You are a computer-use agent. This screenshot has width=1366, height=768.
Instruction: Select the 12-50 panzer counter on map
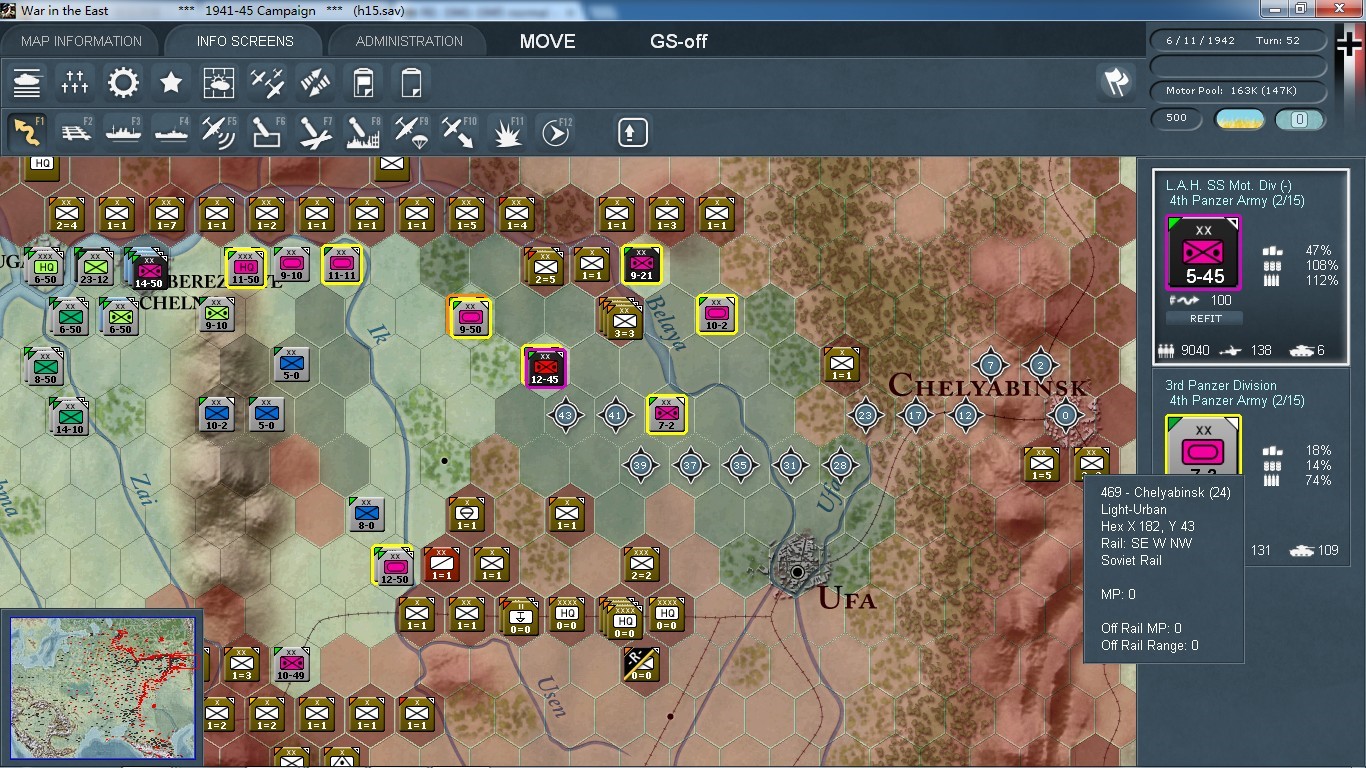point(393,565)
